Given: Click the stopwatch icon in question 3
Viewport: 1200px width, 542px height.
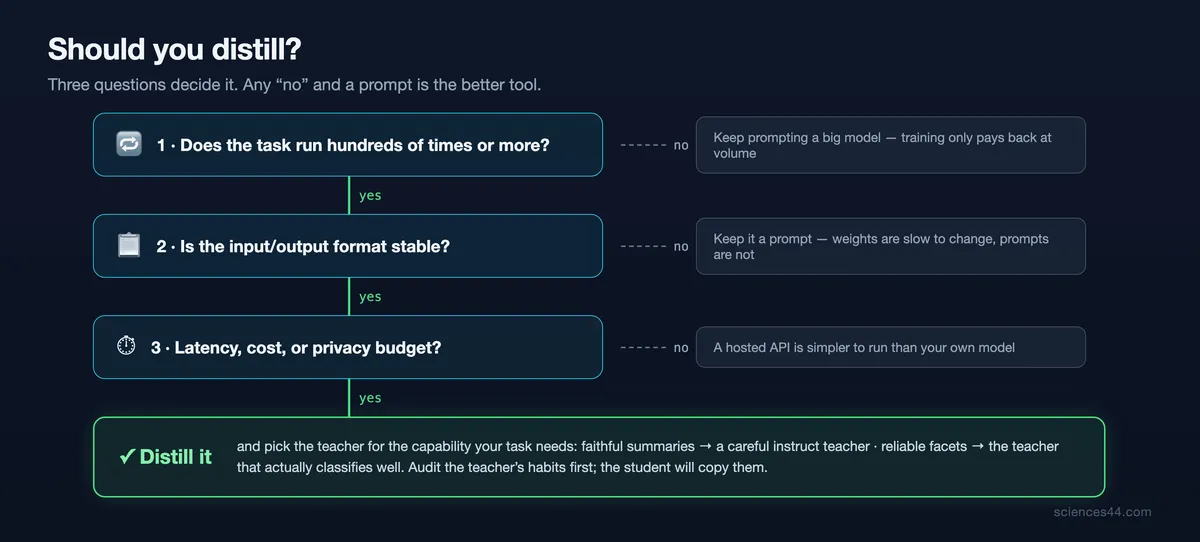Looking at the screenshot, I should point(126,347).
